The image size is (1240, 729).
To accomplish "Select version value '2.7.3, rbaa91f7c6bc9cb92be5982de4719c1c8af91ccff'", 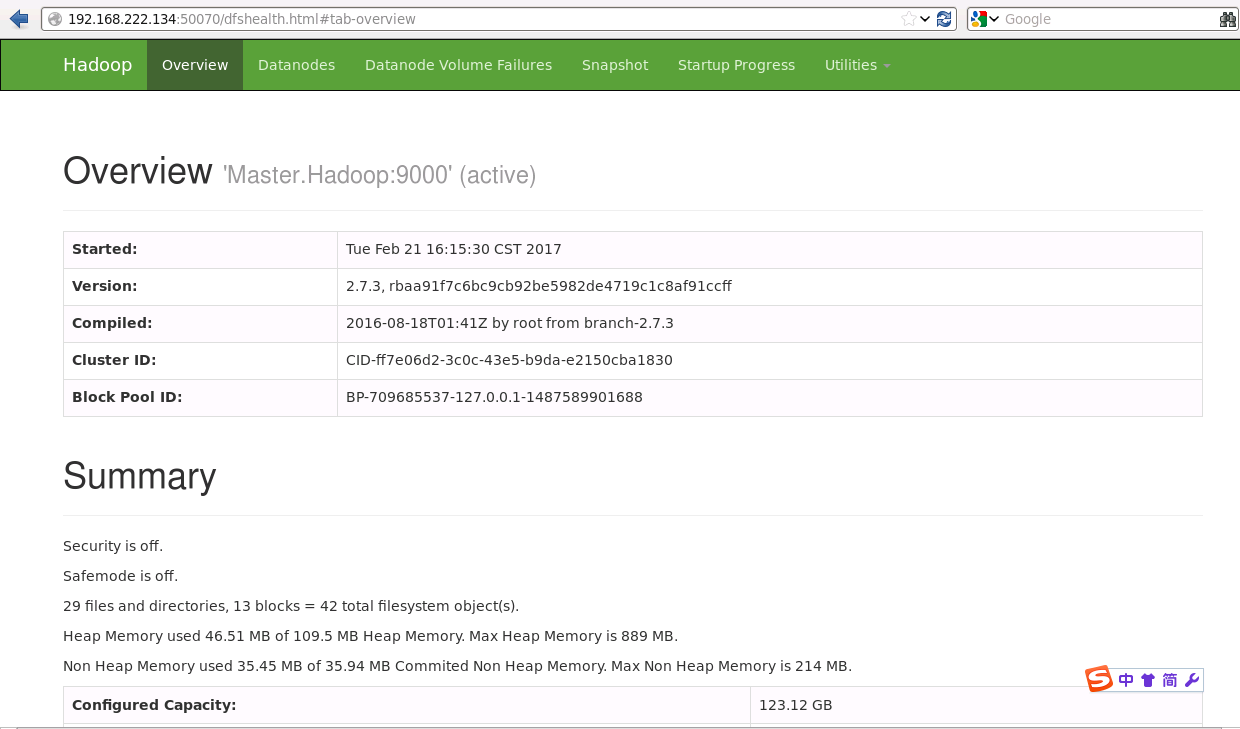I will [539, 286].
